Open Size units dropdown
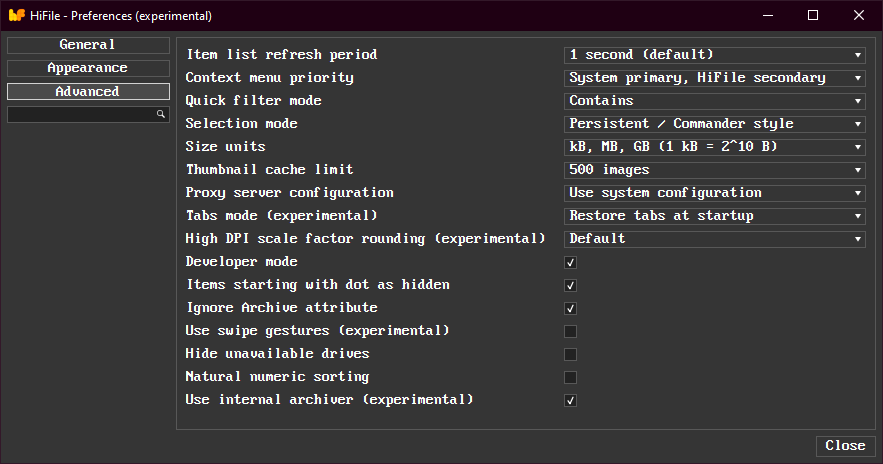883x464 pixels. coord(714,147)
